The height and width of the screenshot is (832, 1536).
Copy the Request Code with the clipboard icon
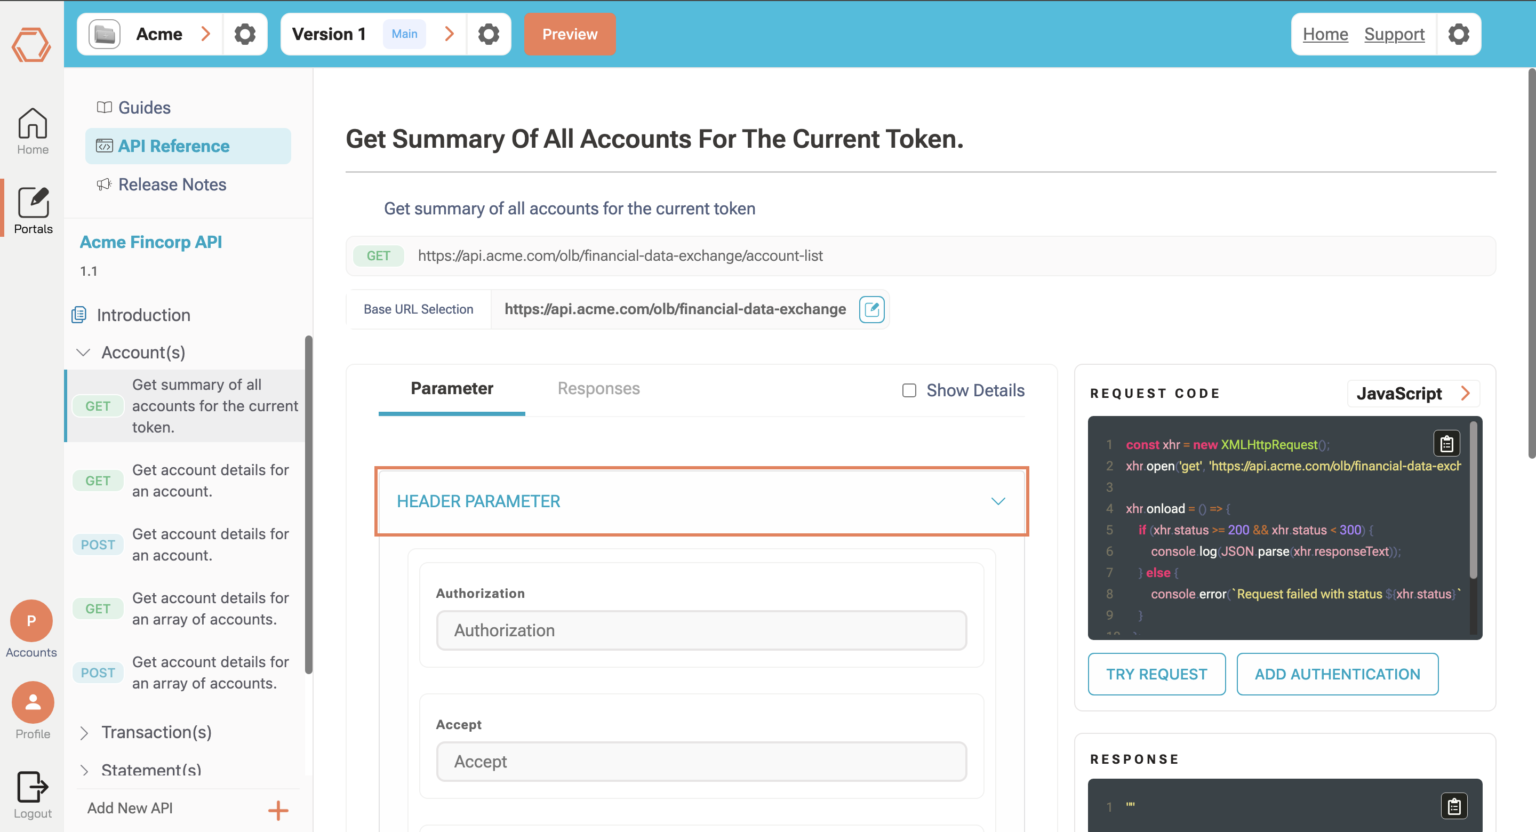click(1447, 442)
